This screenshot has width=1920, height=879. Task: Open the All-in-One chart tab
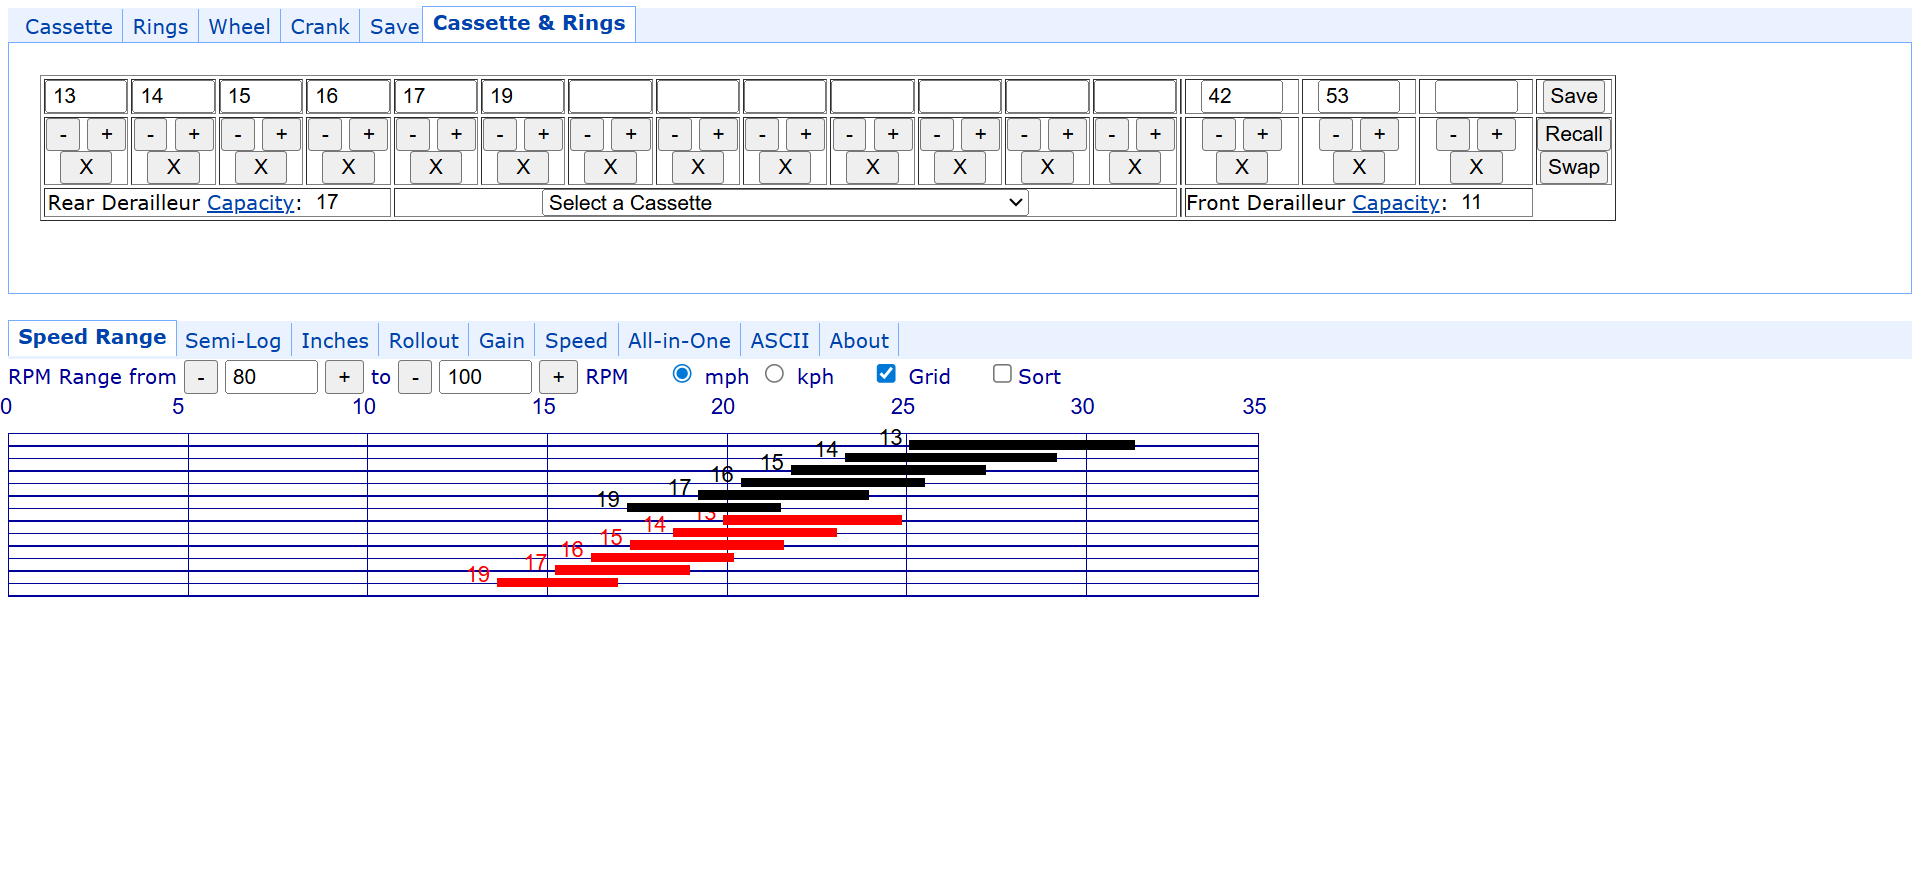[x=679, y=341]
